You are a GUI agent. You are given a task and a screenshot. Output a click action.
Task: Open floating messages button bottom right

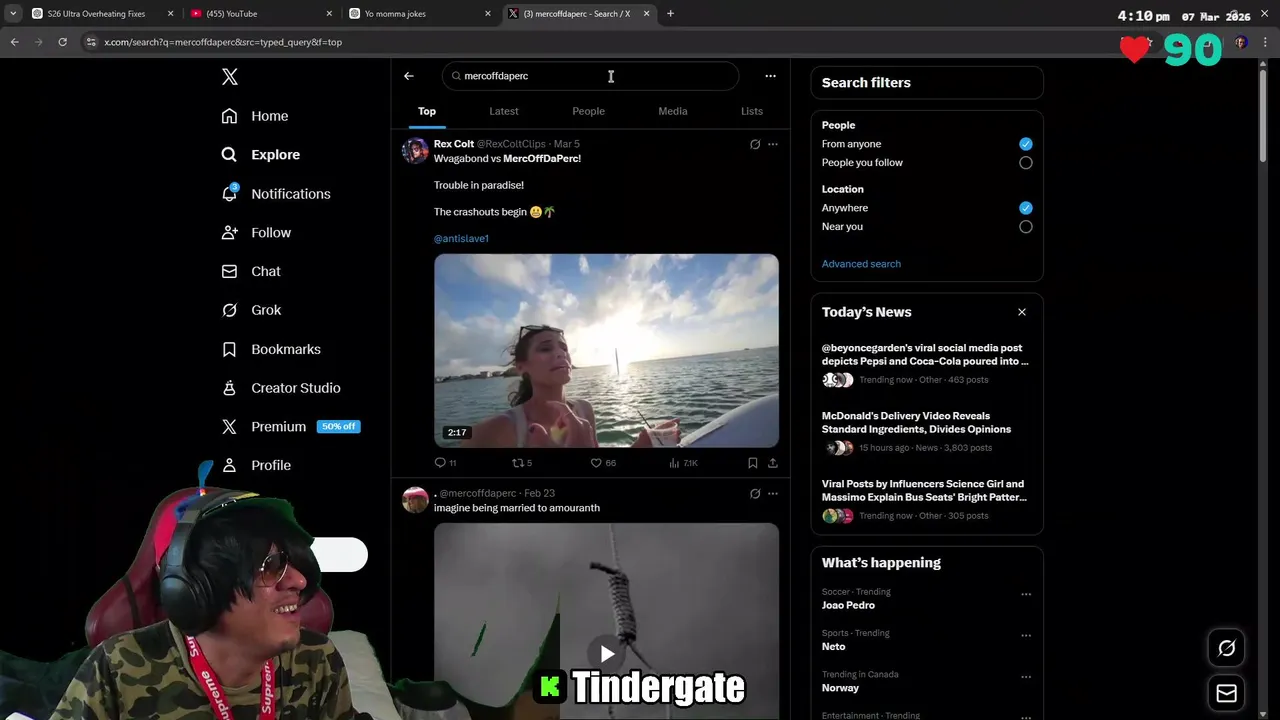point(1227,694)
